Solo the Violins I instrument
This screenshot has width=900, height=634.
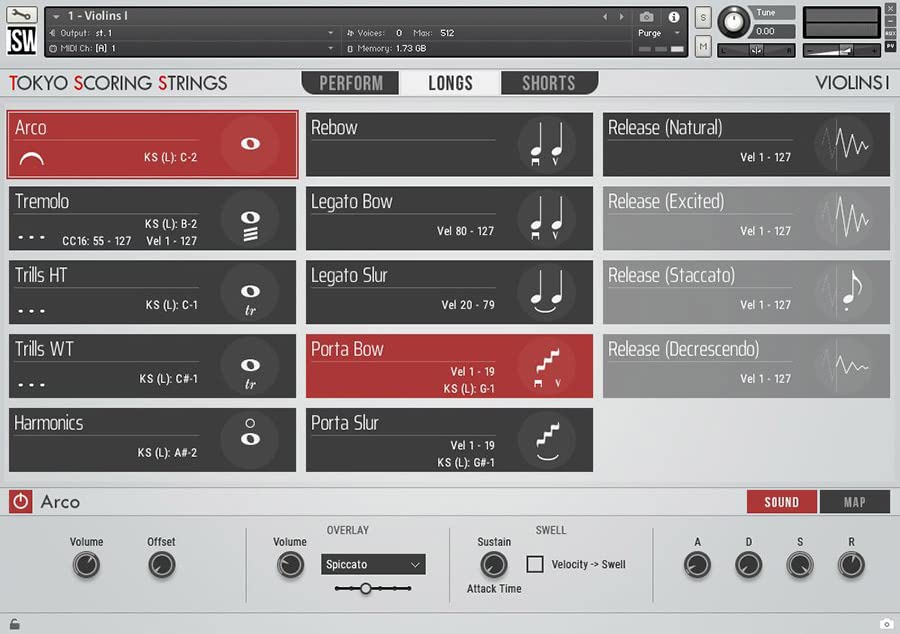703,16
